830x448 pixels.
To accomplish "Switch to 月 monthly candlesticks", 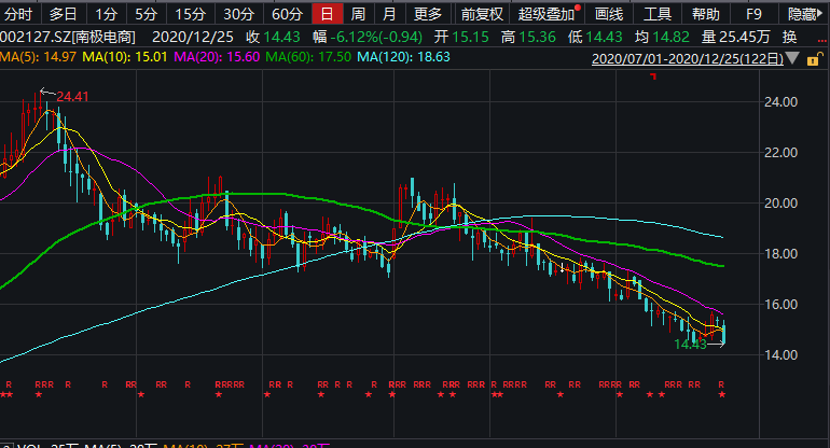I will [x=389, y=14].
